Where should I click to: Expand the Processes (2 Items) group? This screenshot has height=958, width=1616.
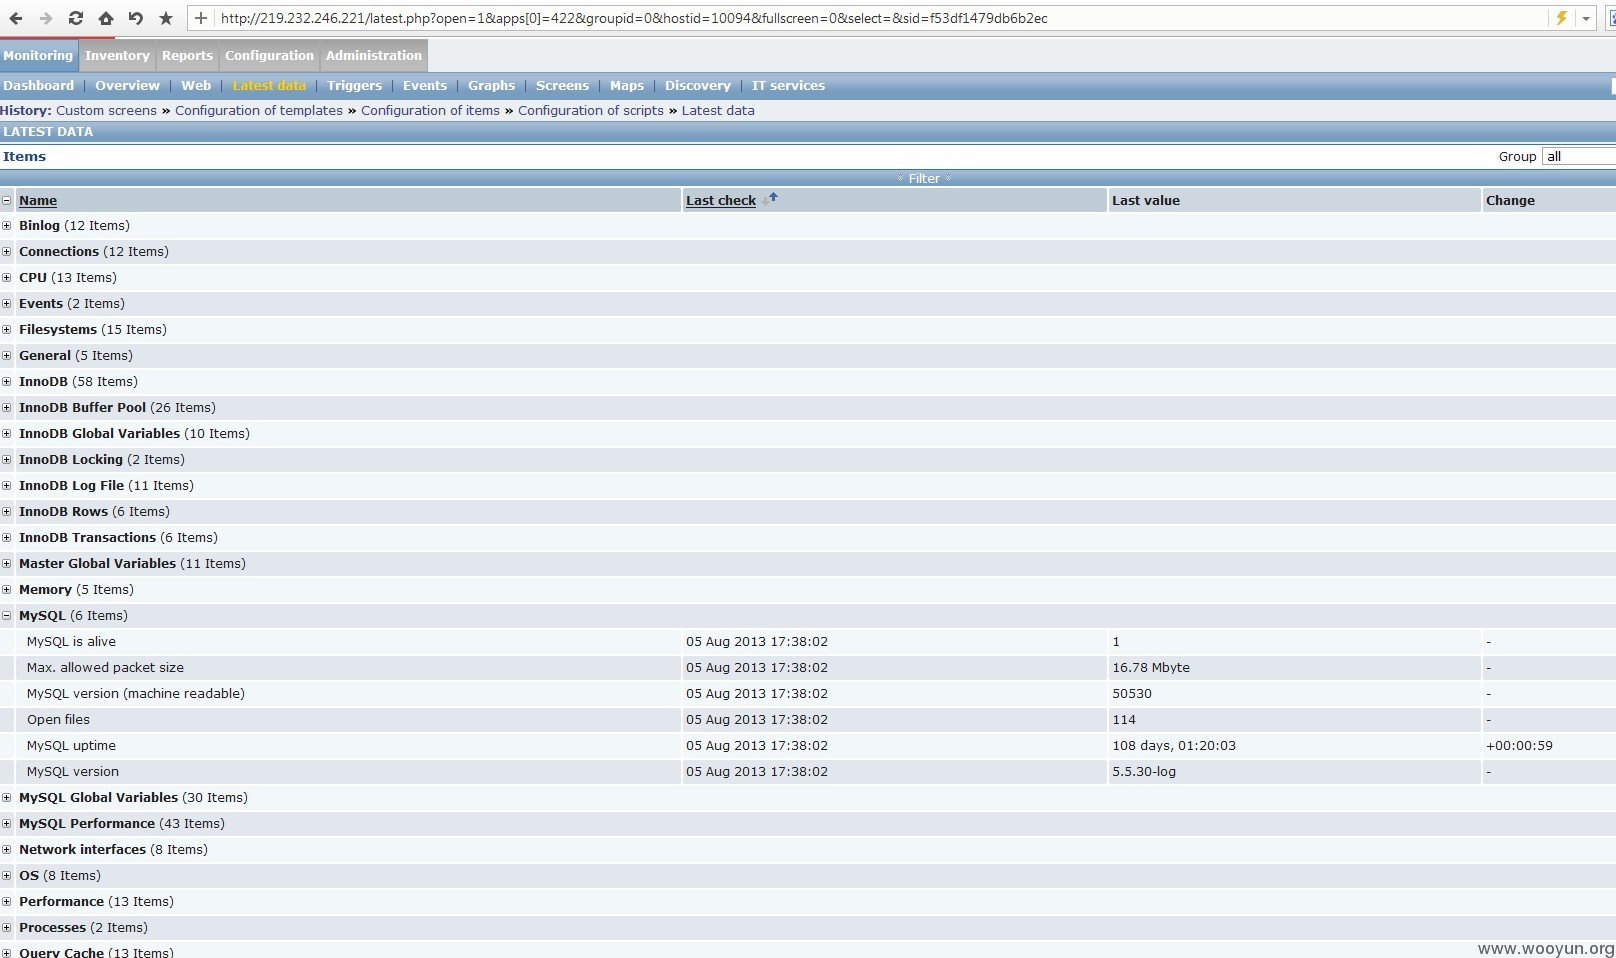[x=7, y=928]
